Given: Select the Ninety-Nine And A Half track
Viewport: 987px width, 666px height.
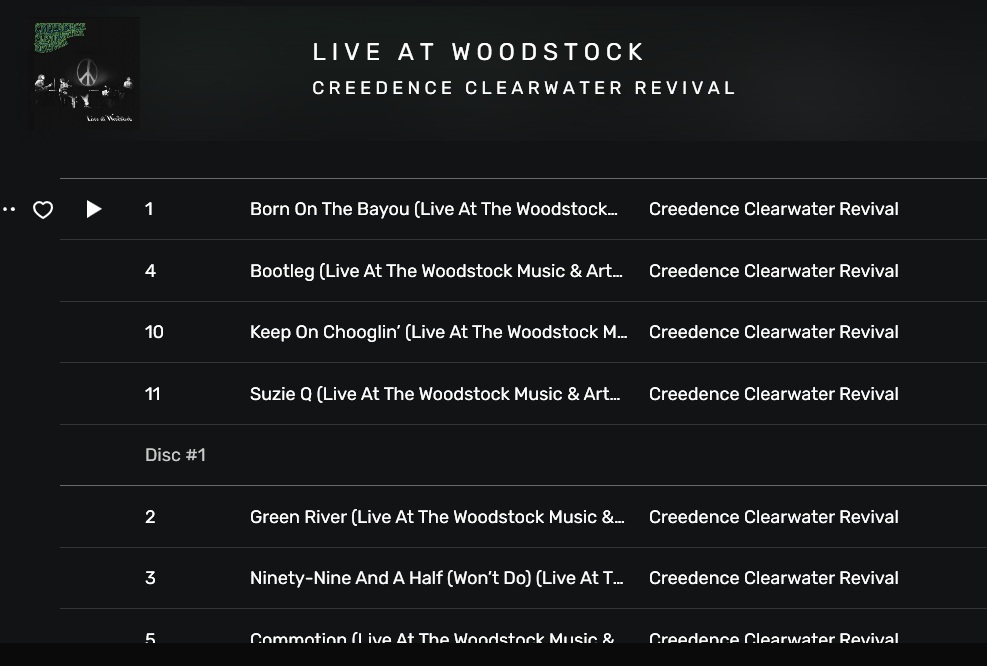Looking at the screenshot, I should coord(436,578).
